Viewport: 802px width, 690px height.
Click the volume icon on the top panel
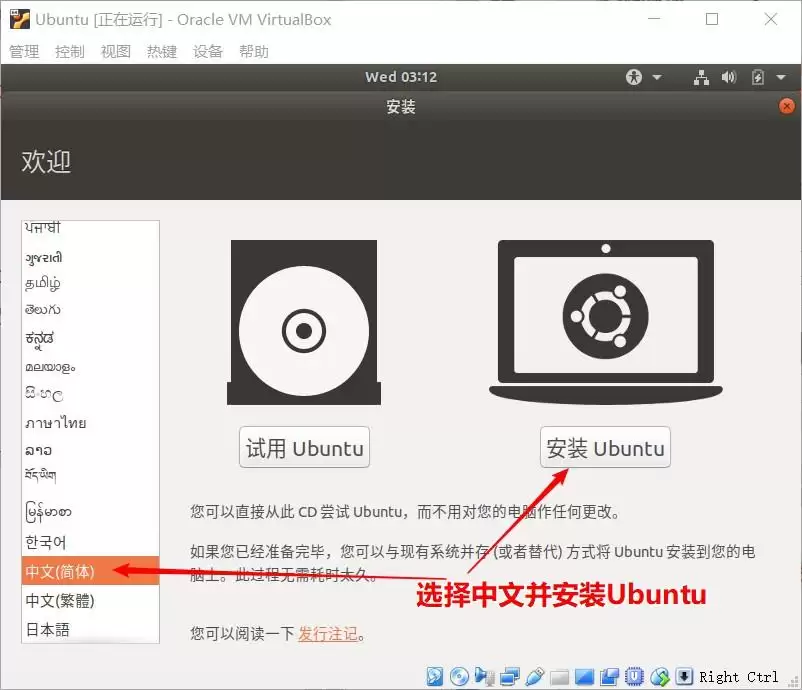pyautogui.click(x=728, y=77)
